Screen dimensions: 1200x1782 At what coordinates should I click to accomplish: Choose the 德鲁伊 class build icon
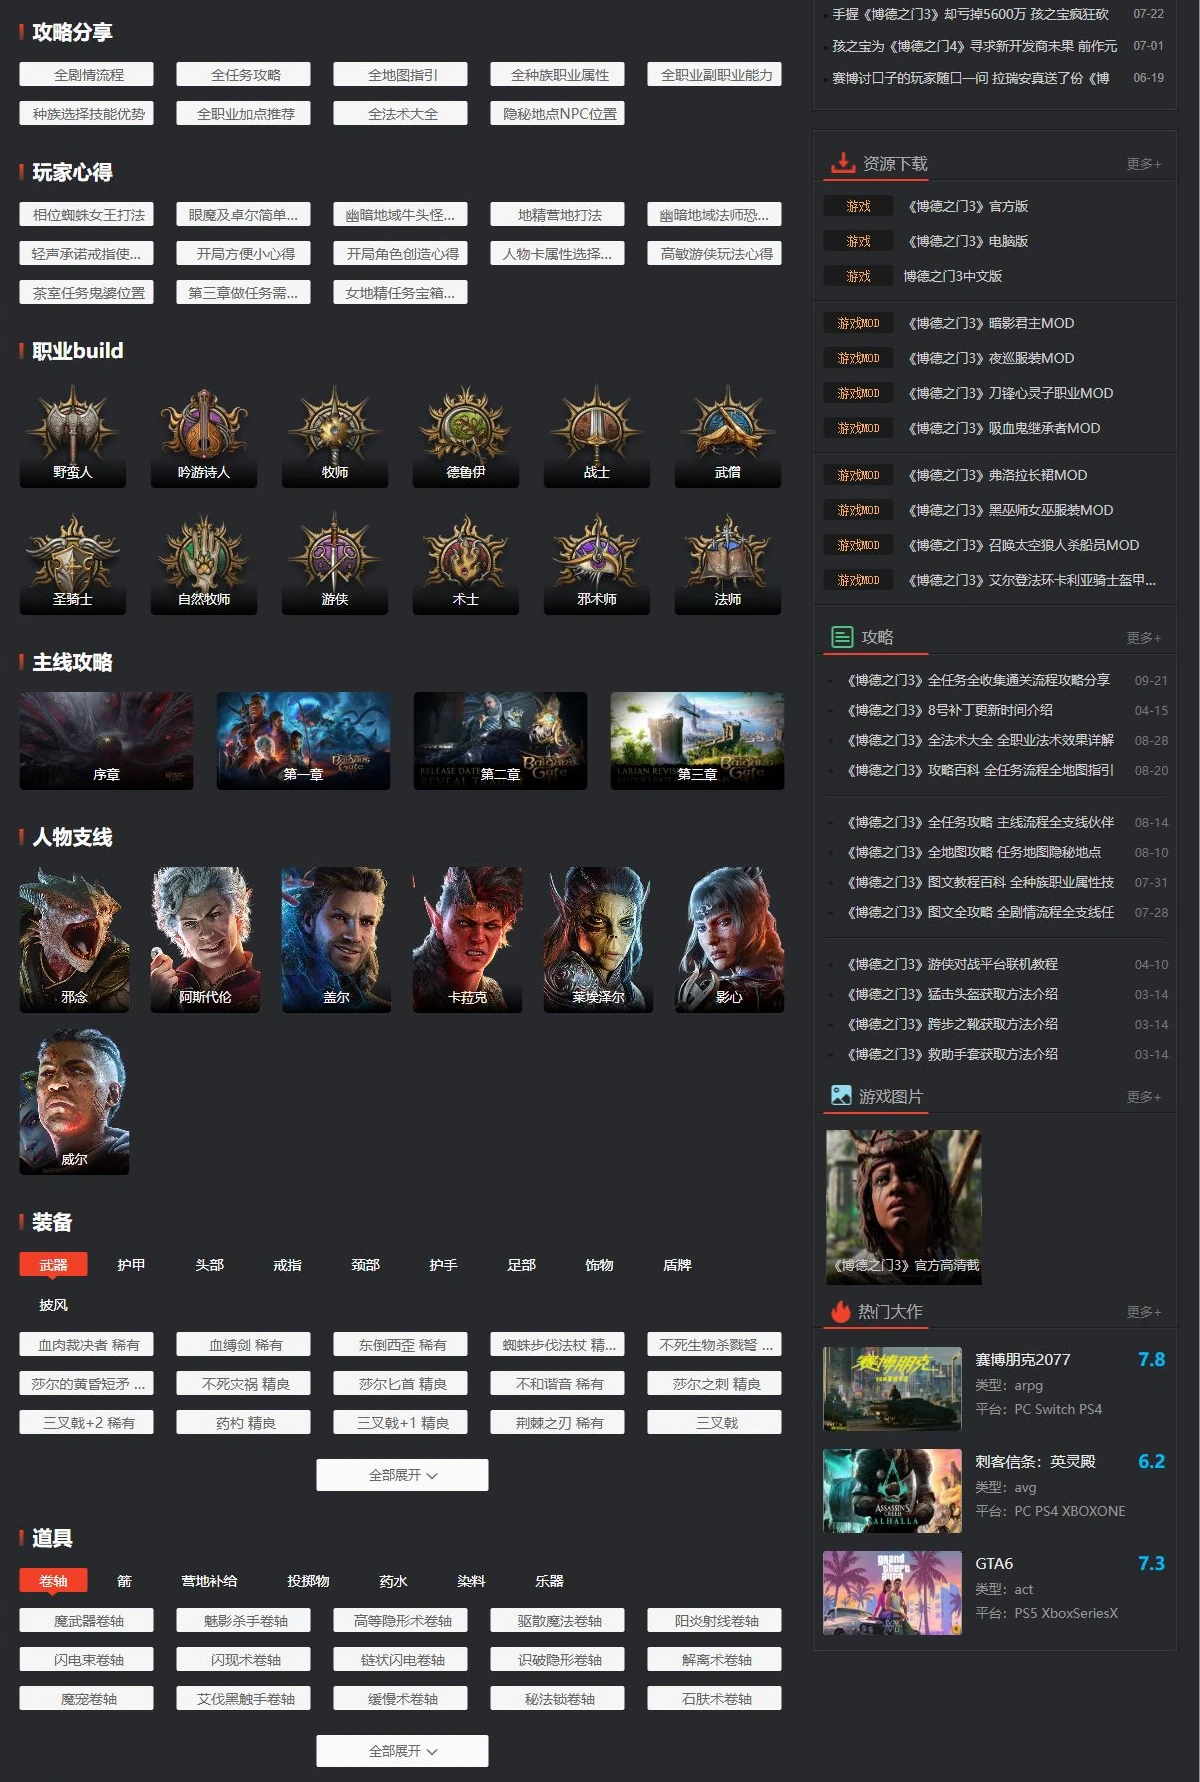click(x=466, y=436)
